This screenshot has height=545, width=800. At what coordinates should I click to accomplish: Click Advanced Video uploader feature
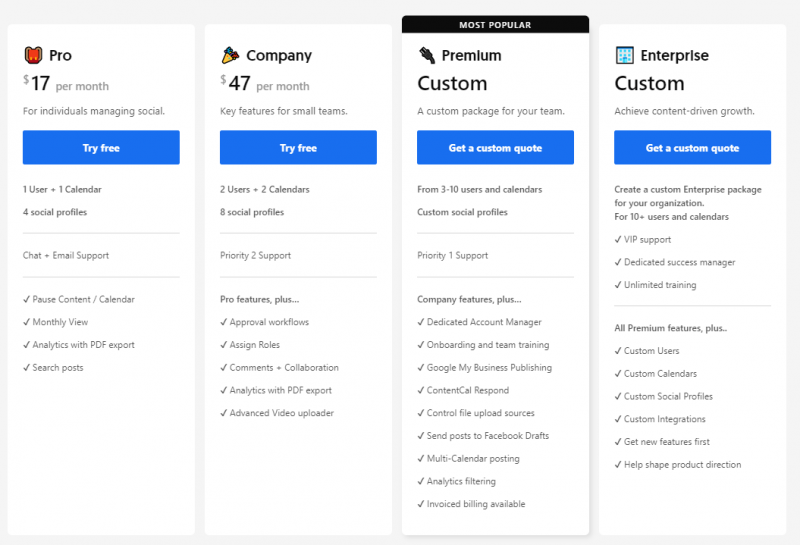(282, 413)
